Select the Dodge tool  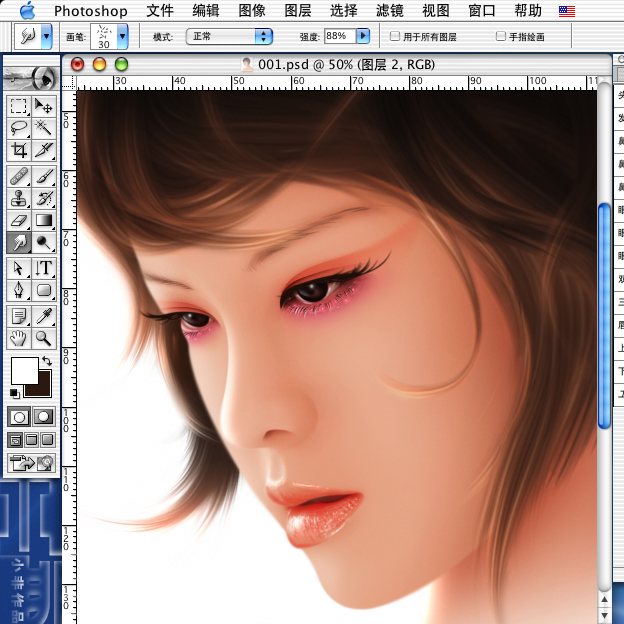point(43,242)
